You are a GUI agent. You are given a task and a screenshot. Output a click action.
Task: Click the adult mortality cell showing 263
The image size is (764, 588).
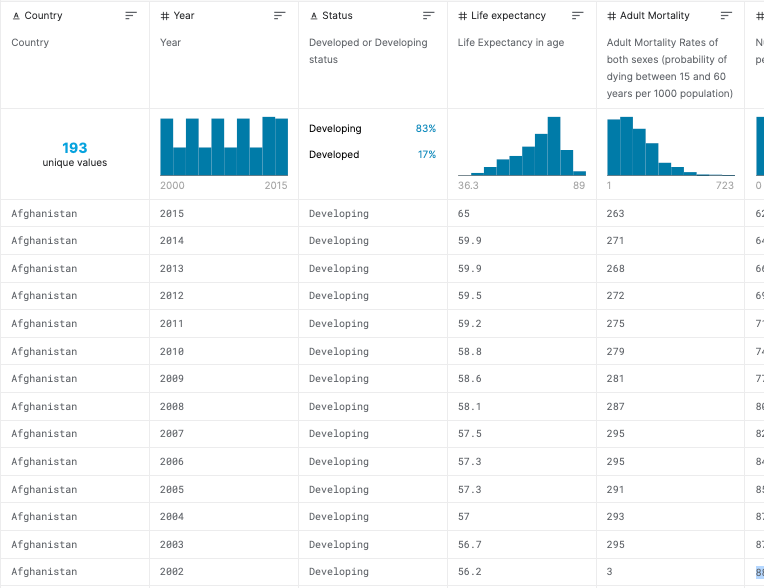pyautogui.click(x=616, y=214)
